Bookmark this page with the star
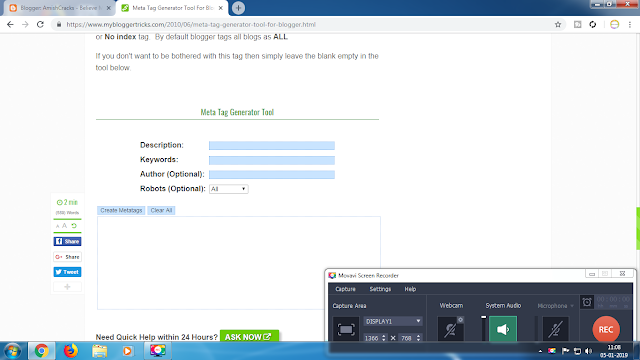 coord(558,24)
